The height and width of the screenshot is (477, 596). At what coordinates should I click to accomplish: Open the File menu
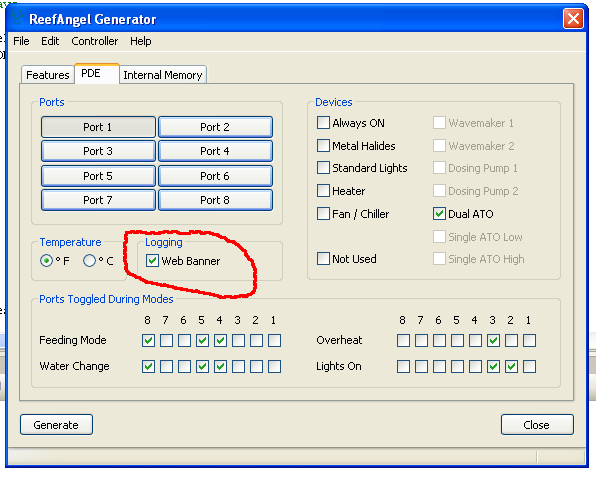(21, 41)
